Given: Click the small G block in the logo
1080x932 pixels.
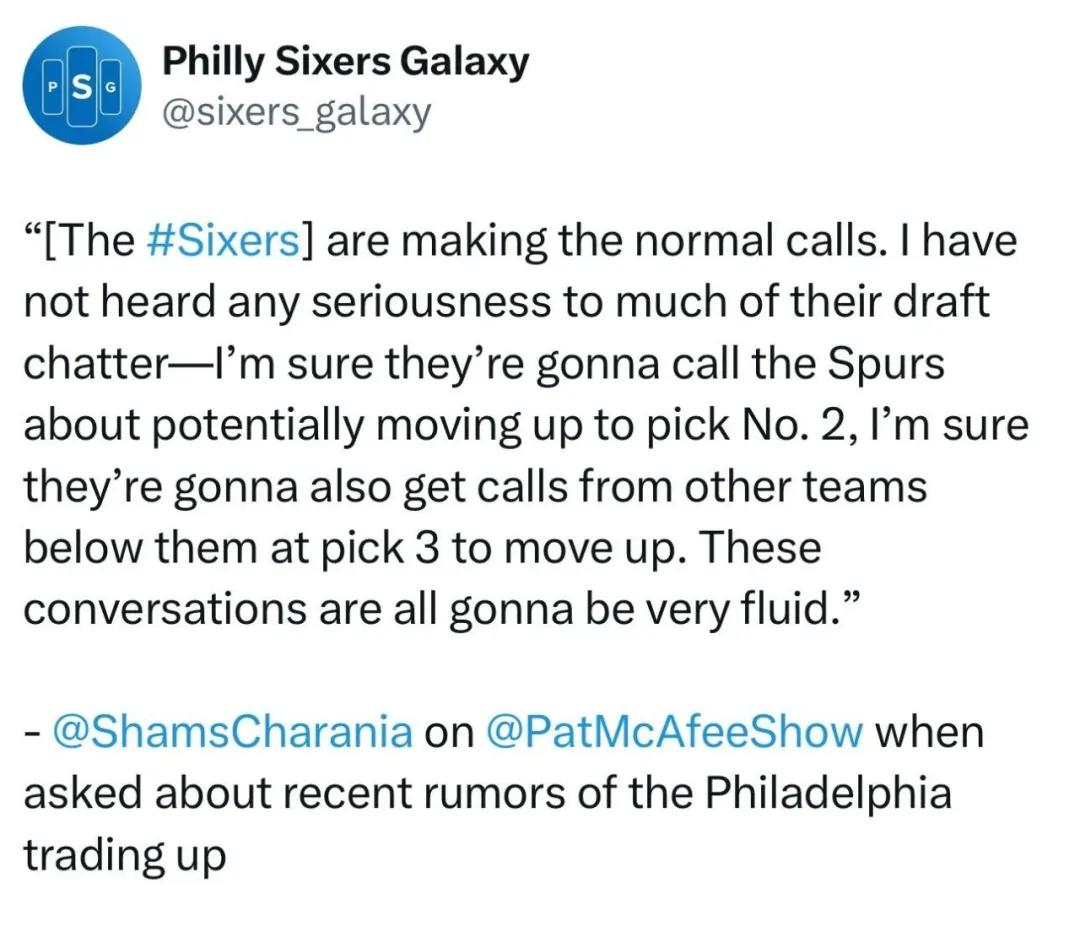Looking at the screenshot, I should [110, 87].
